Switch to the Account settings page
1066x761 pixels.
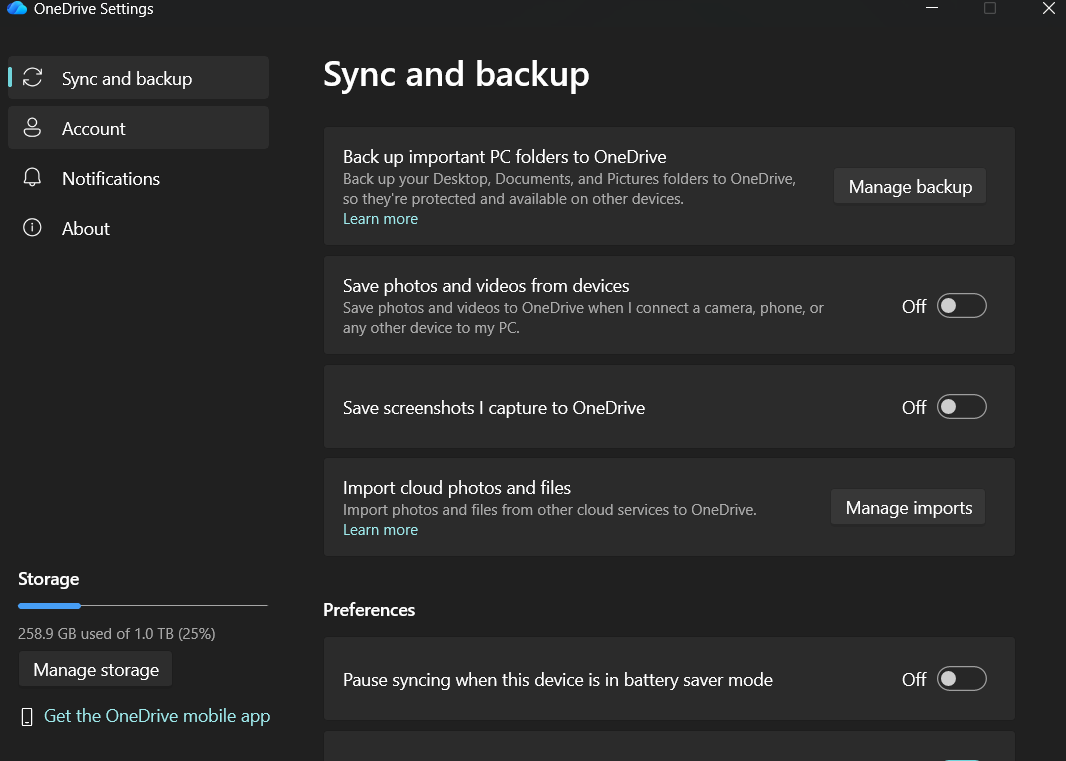[139, 128]
